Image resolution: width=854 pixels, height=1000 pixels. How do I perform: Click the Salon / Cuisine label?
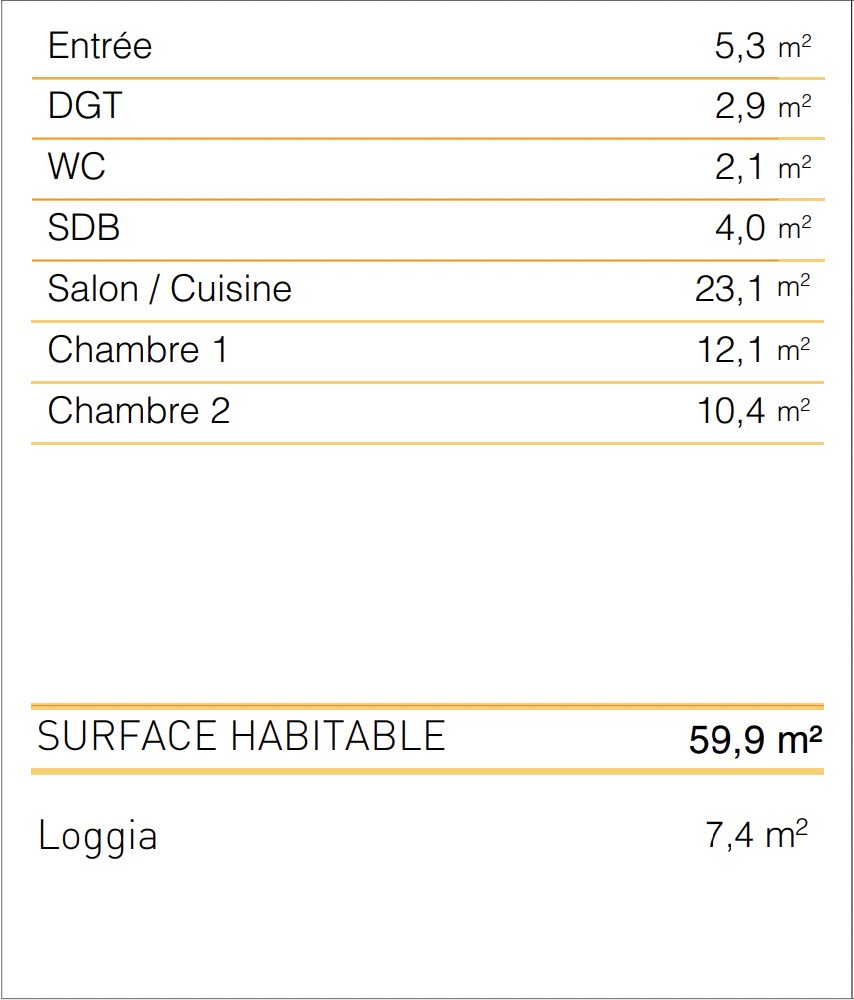[170, 289]
